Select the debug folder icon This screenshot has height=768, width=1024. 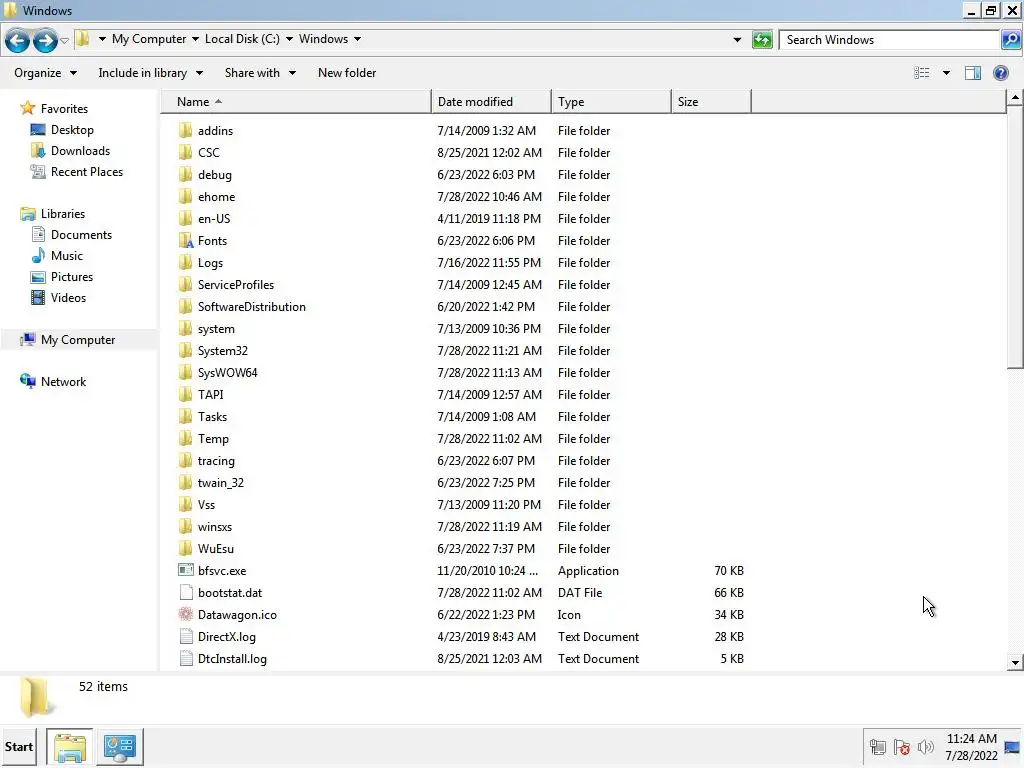tap(185, 175)
